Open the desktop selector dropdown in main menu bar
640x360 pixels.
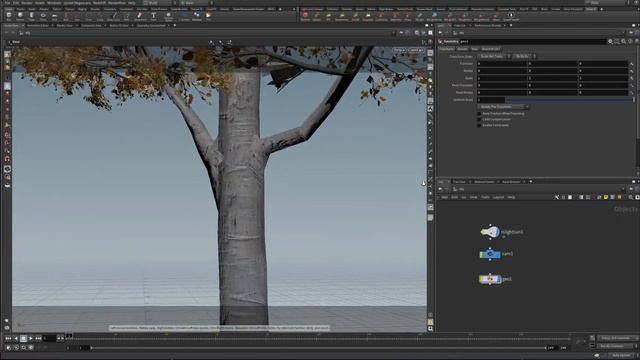point(159,3)
